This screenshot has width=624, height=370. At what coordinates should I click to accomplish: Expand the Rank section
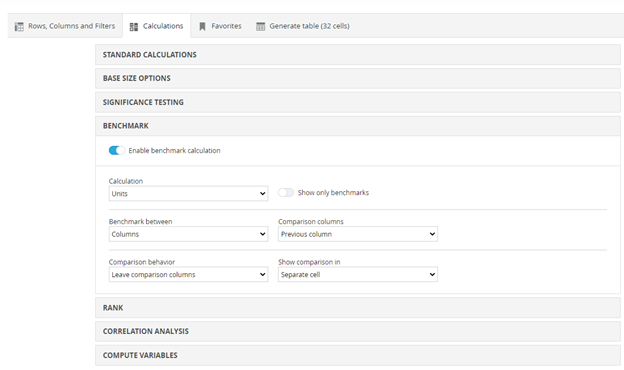357,308
